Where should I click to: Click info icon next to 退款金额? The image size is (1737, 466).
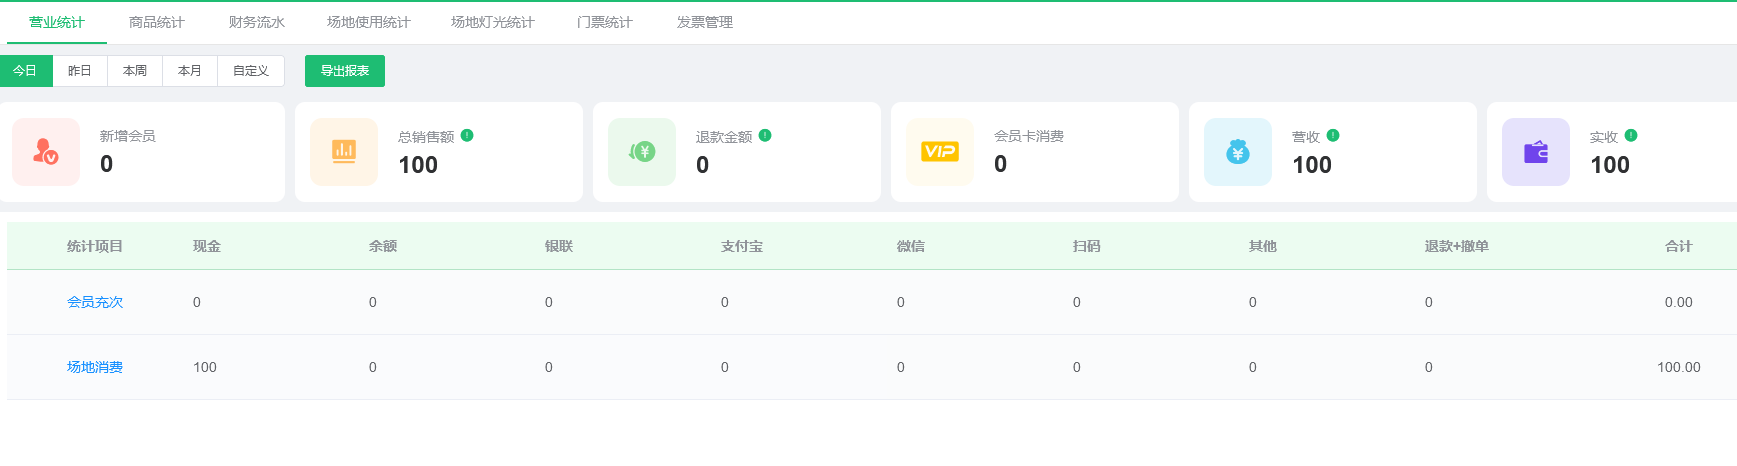pyautogui.click(x=765, y=136)
